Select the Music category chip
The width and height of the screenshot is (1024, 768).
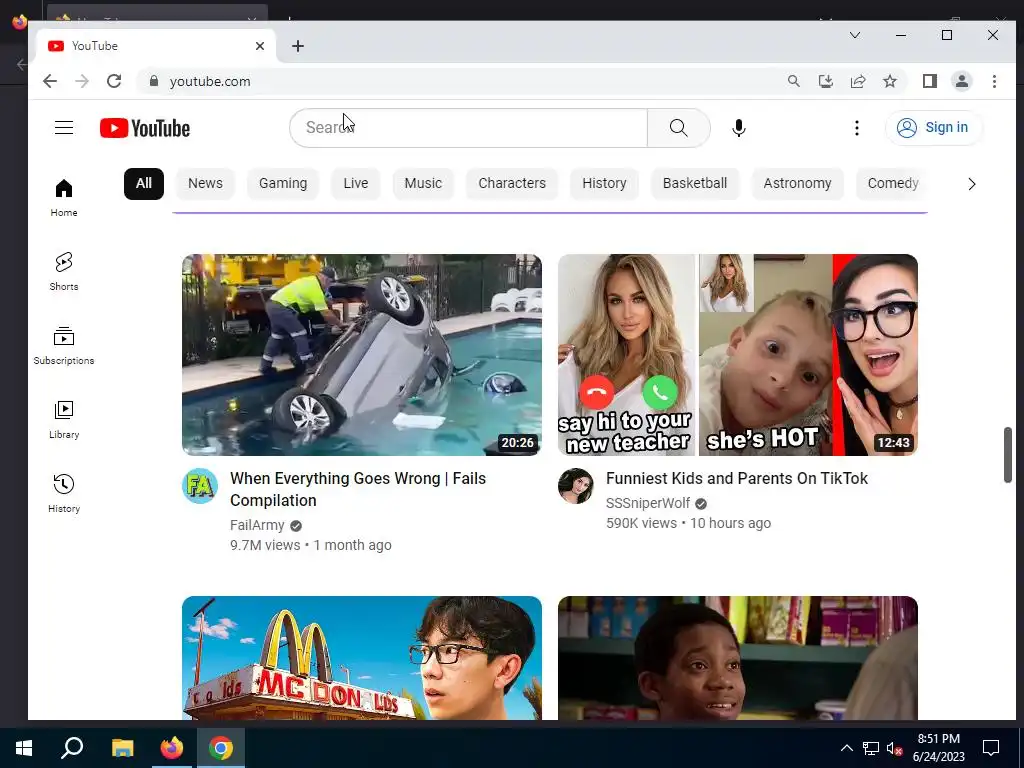(423, 184)
